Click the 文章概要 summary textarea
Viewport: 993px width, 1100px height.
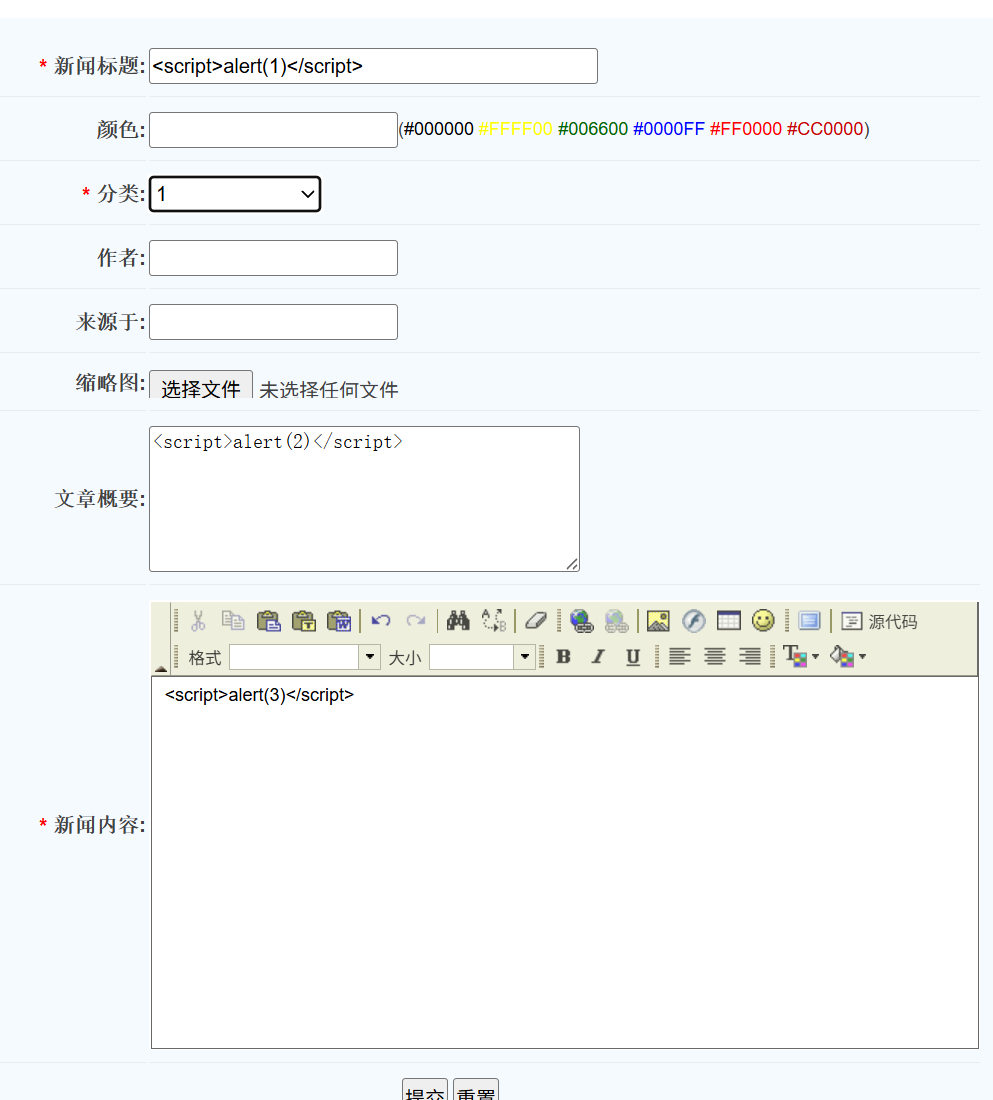point(364,499)
